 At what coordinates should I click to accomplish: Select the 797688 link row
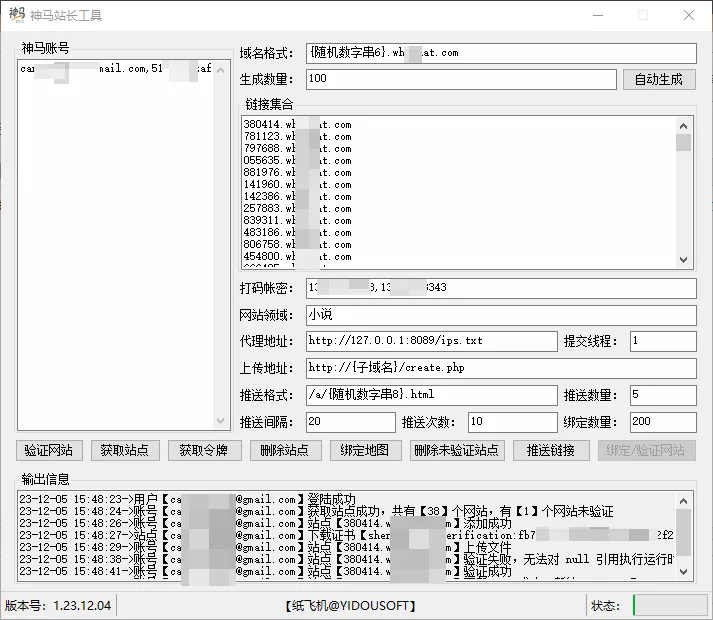pyautogui.click(x=297, y=148)
